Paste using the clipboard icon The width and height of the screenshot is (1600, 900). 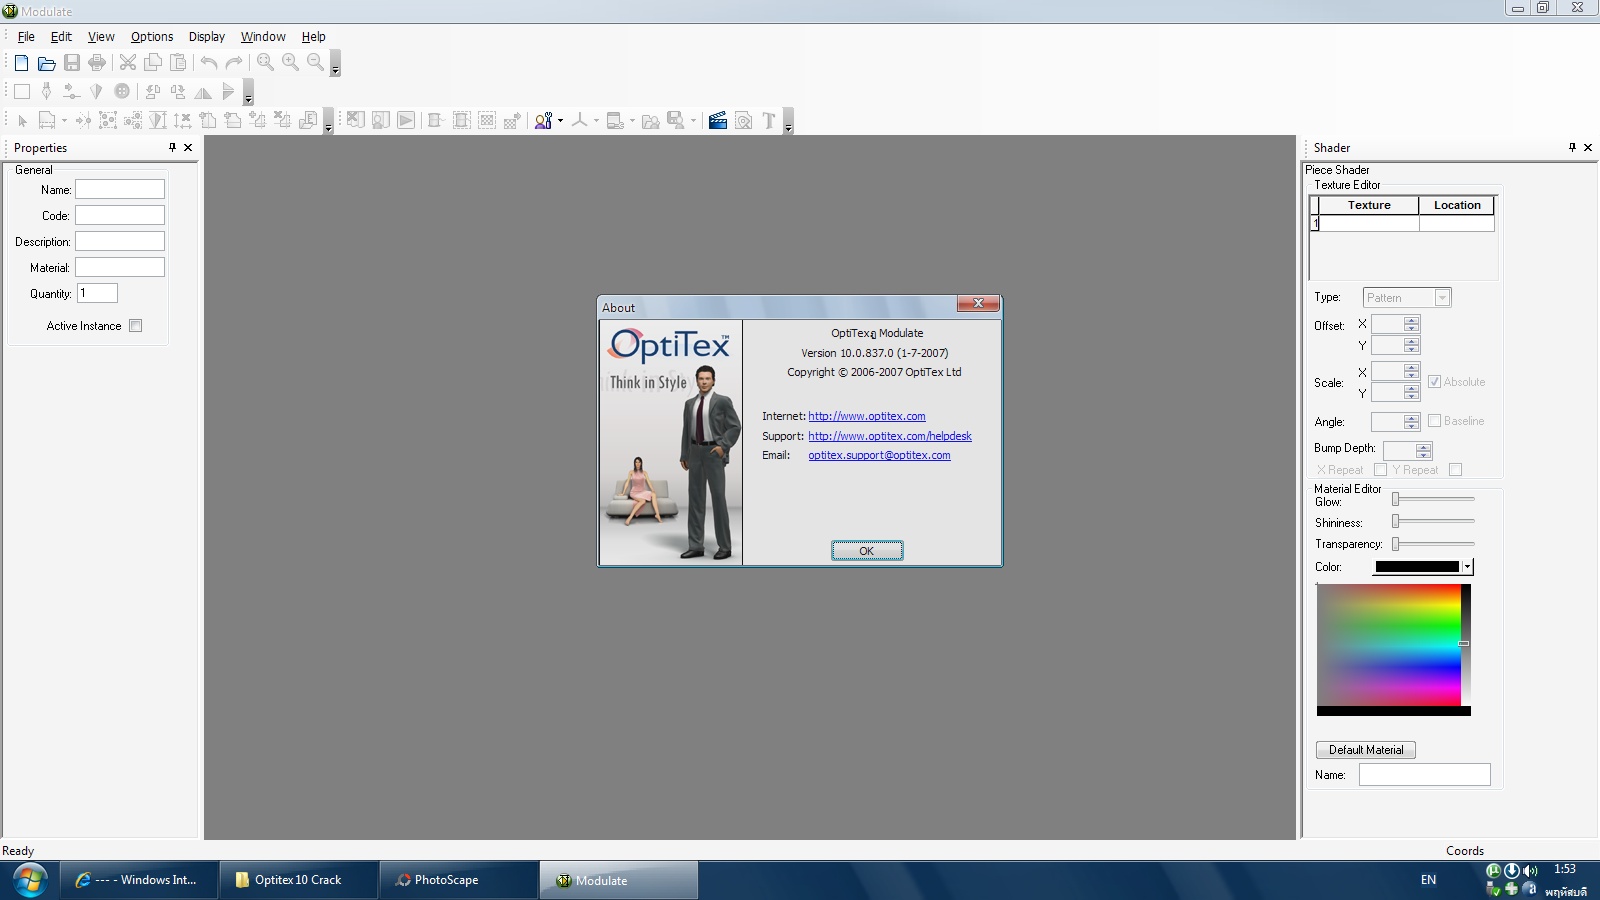pyautogui.click(x=178, y=62)
